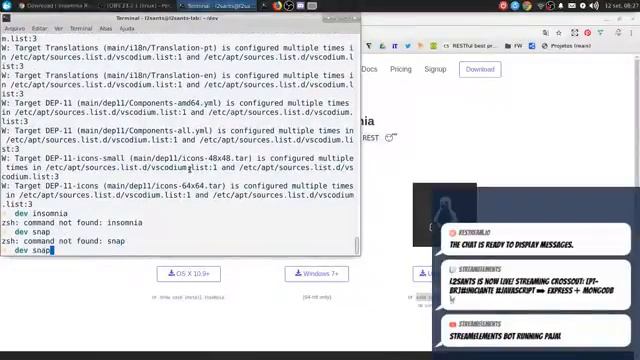
Task: Open the RESTful best practices bookmark
Action: click(470, 46)
